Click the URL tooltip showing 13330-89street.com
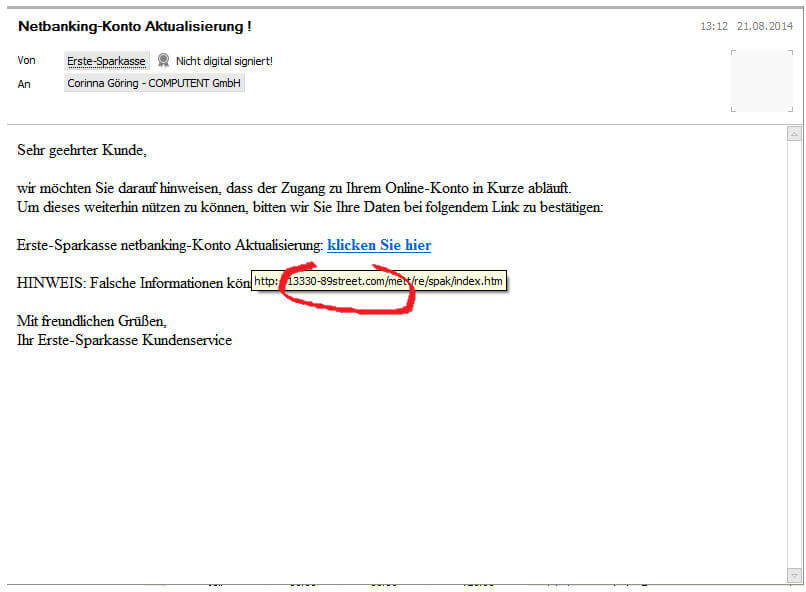The image size is (806, 592). (x=379, y=281)
